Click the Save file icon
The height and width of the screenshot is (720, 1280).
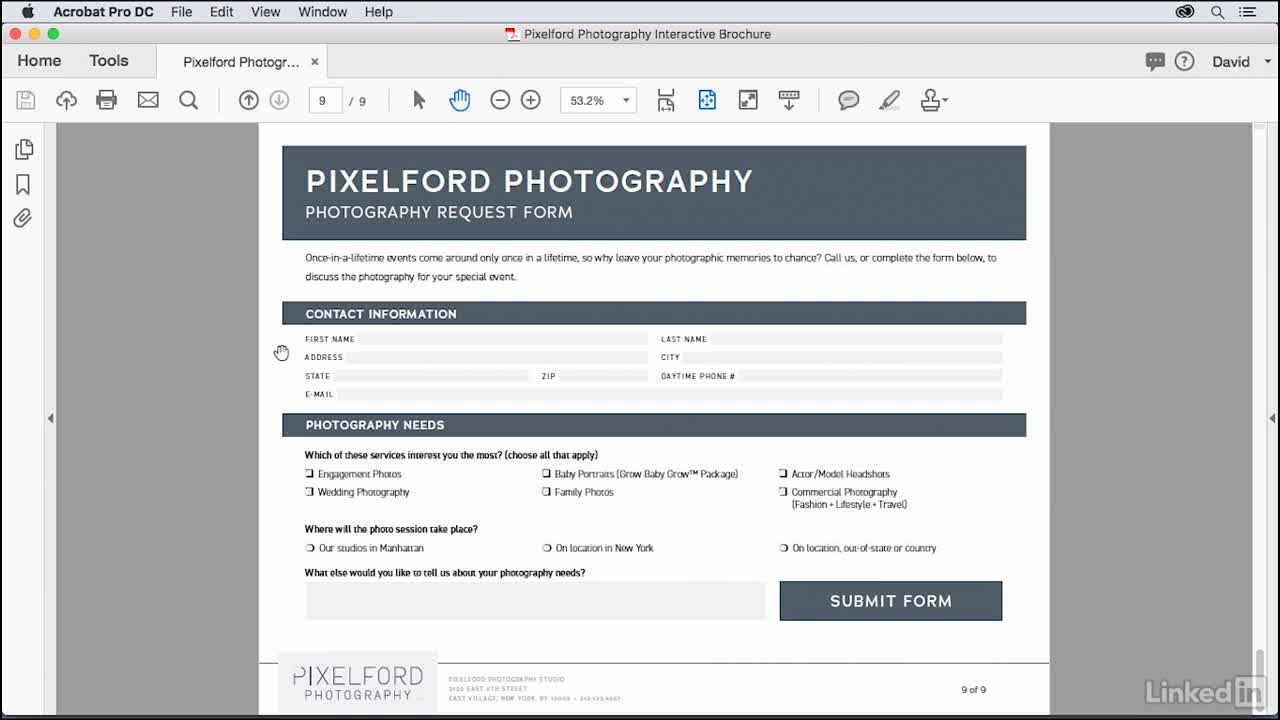26,100
